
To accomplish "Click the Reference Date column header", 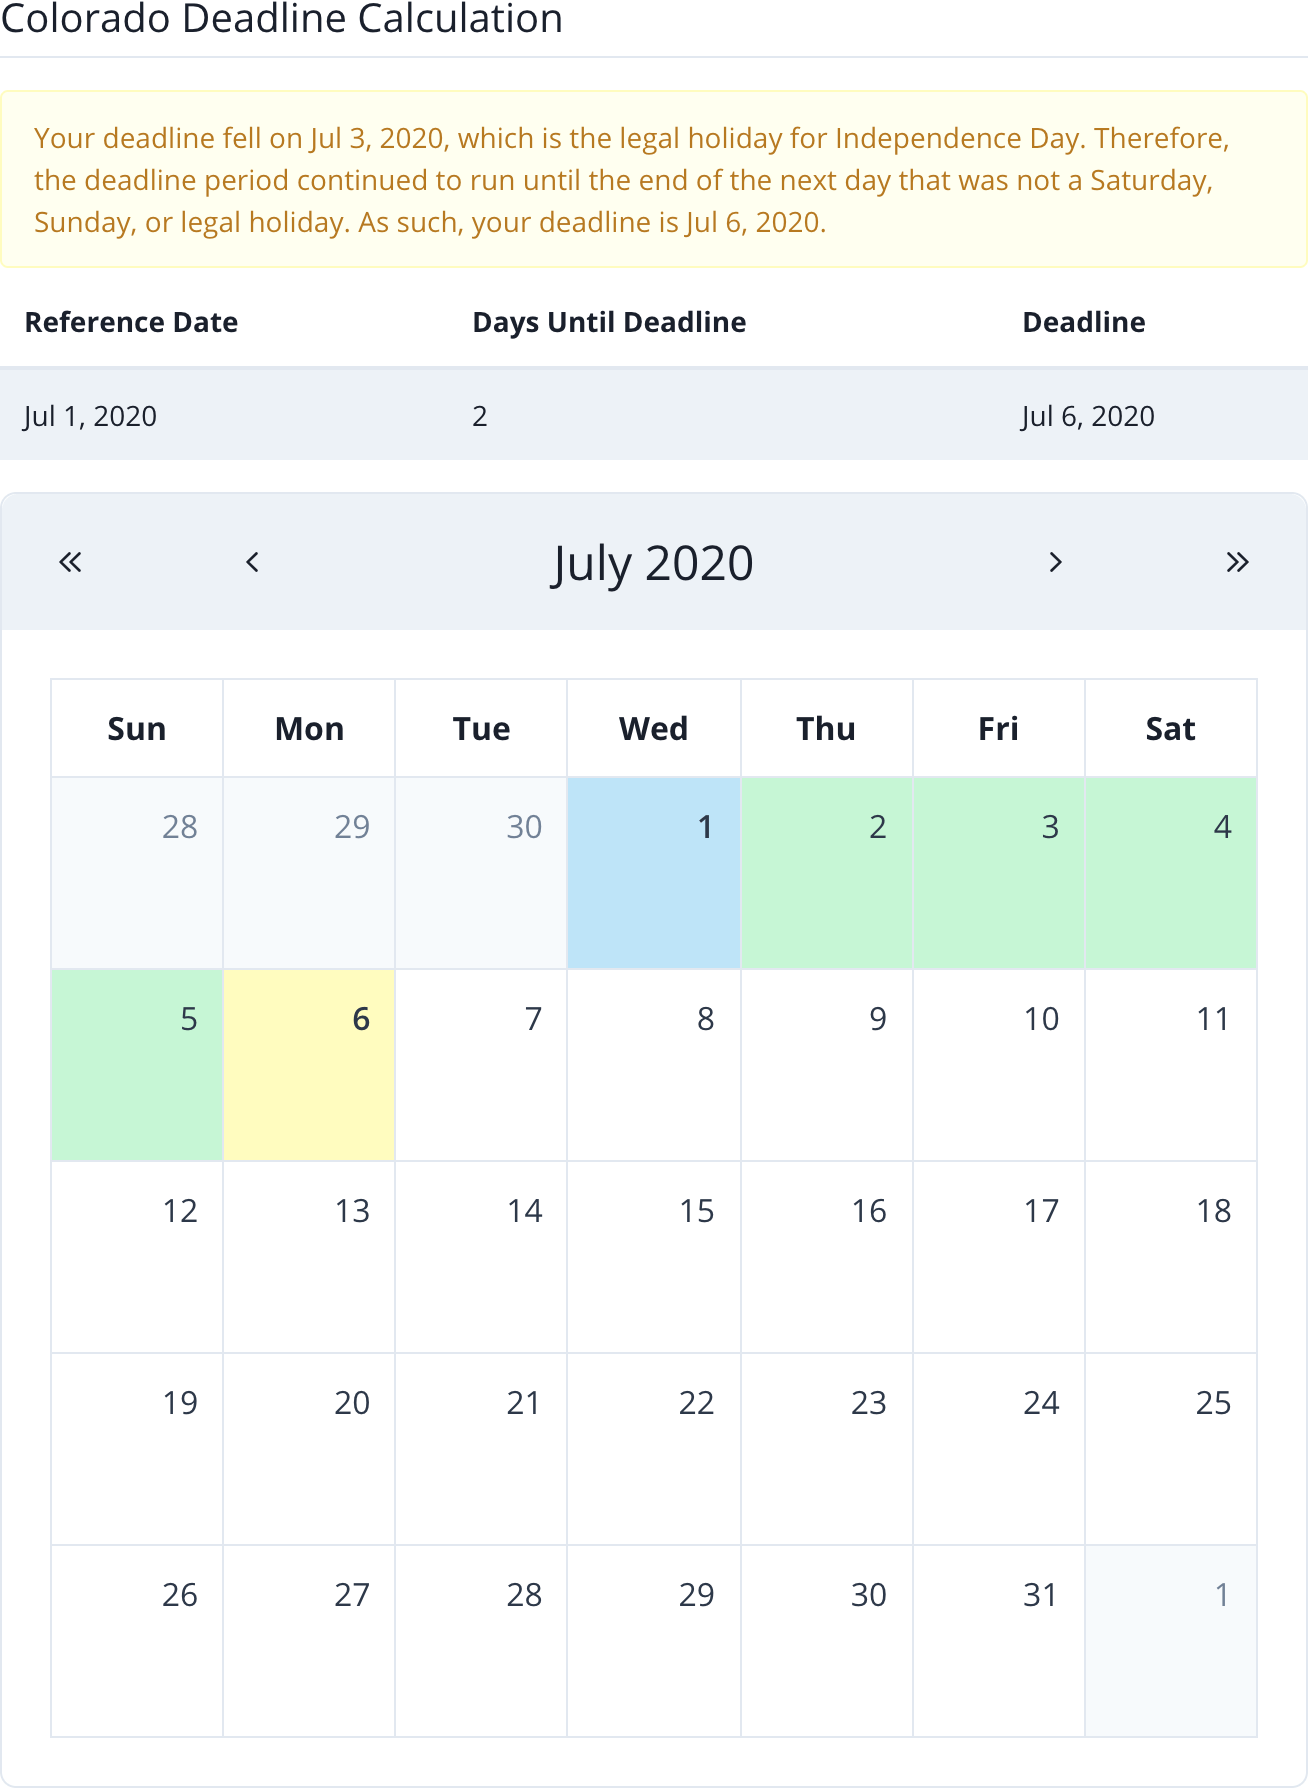I will (130, 322).
